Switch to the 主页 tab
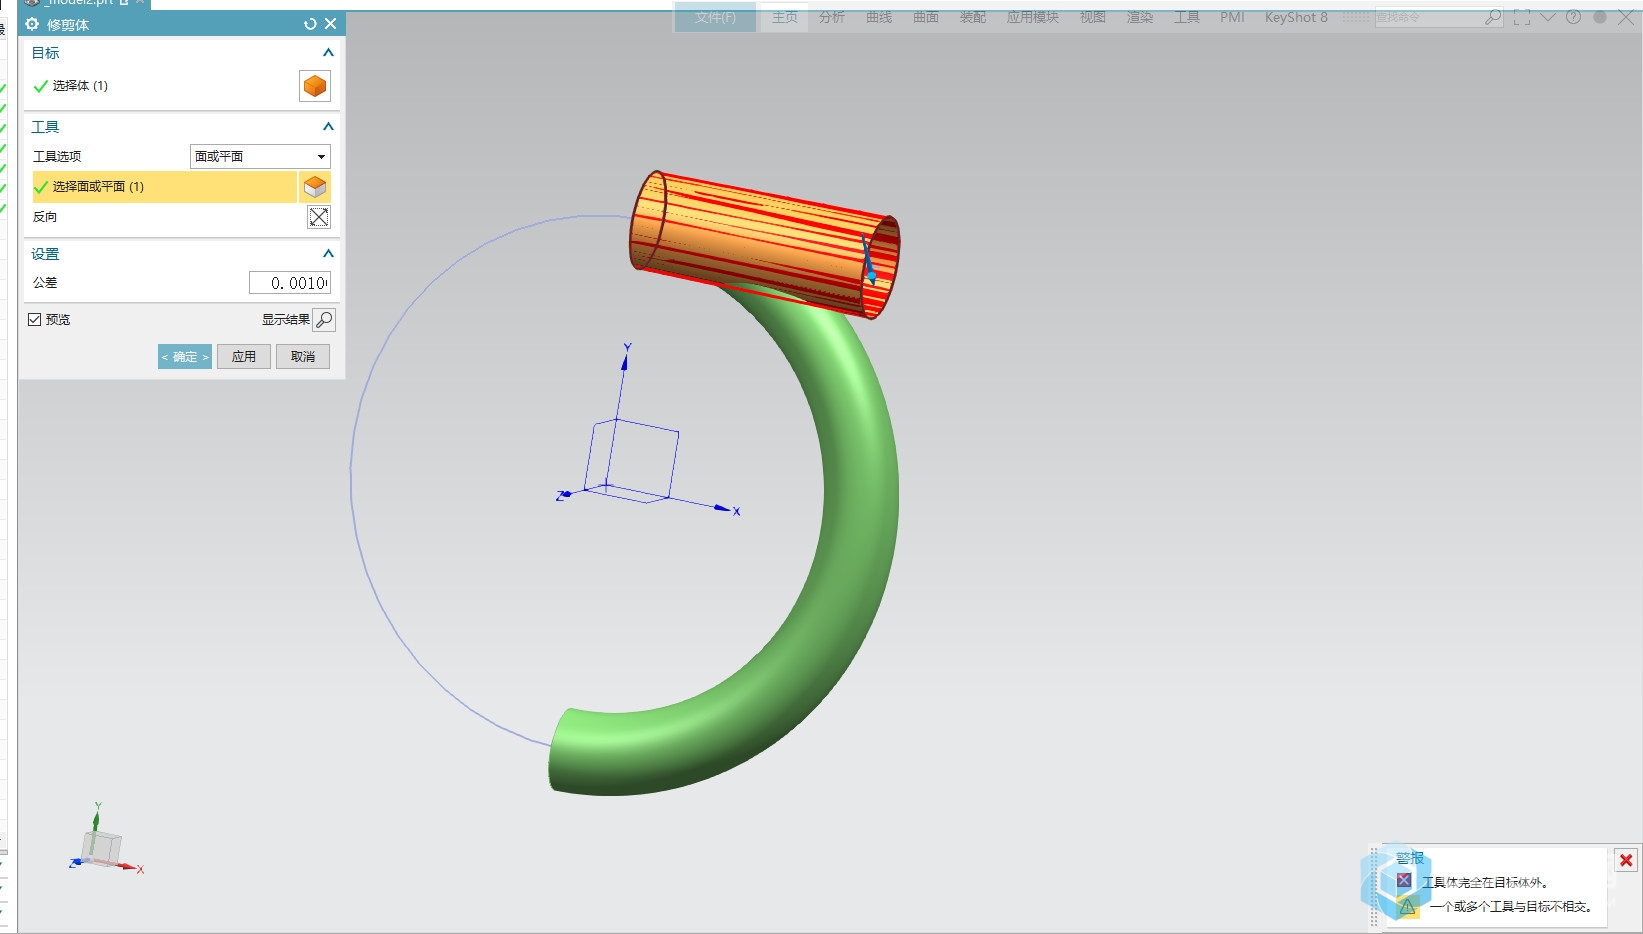Viewport: 1643px width, 934px height. click(785, 17)
